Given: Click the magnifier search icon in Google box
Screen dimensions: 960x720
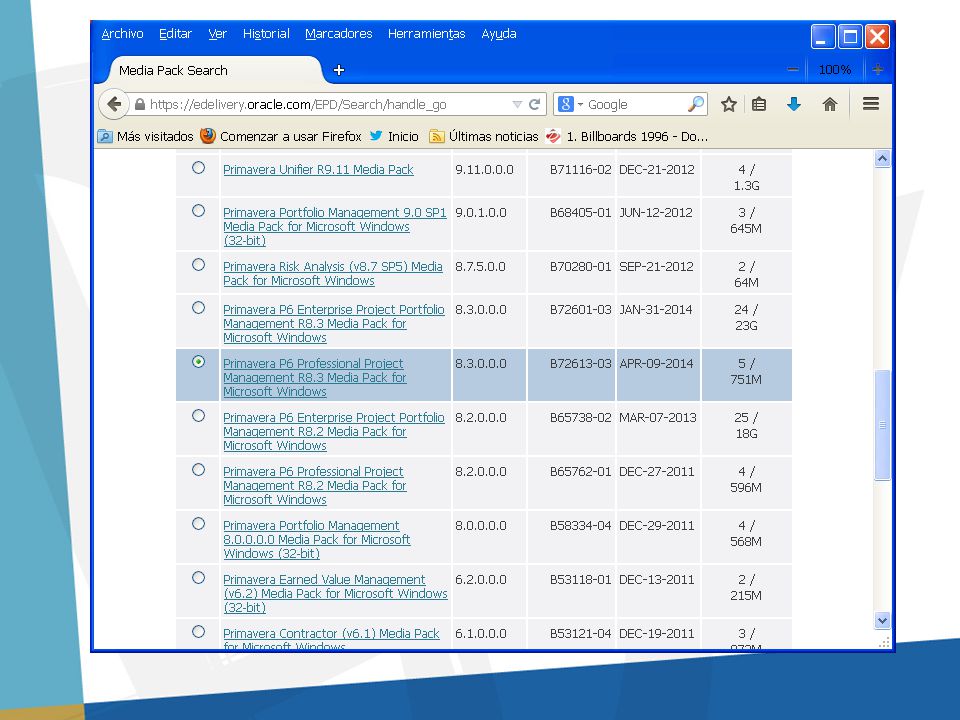Looking at the screenshot, I should pyautogui.click(x=696, y=104).
